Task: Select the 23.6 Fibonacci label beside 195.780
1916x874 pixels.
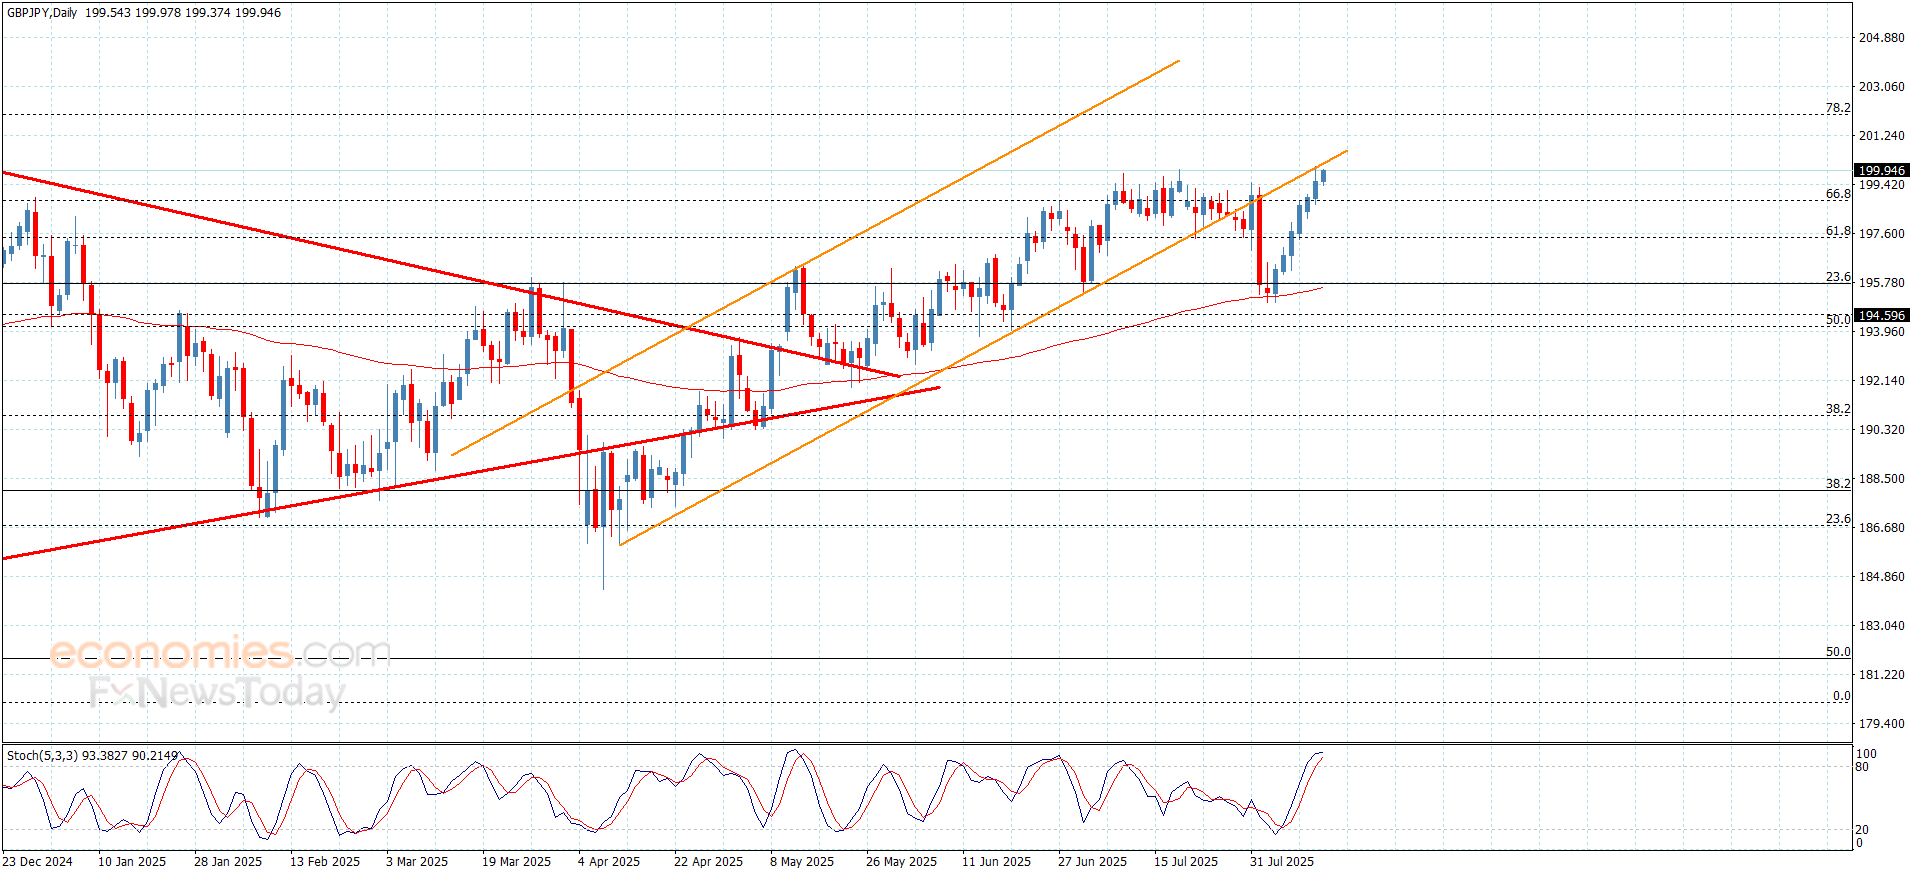Action: pyautogui.click(x=1838, y=277)
